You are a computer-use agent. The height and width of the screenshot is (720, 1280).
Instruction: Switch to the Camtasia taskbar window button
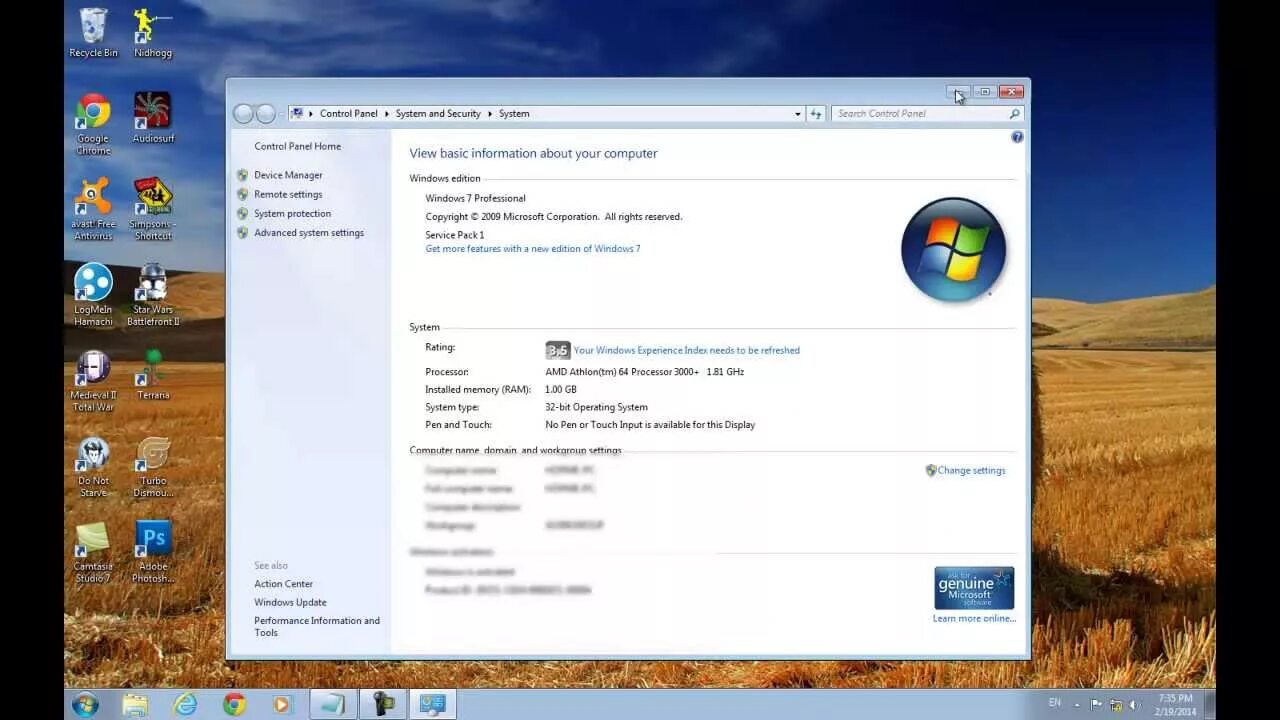click(335, 704)
